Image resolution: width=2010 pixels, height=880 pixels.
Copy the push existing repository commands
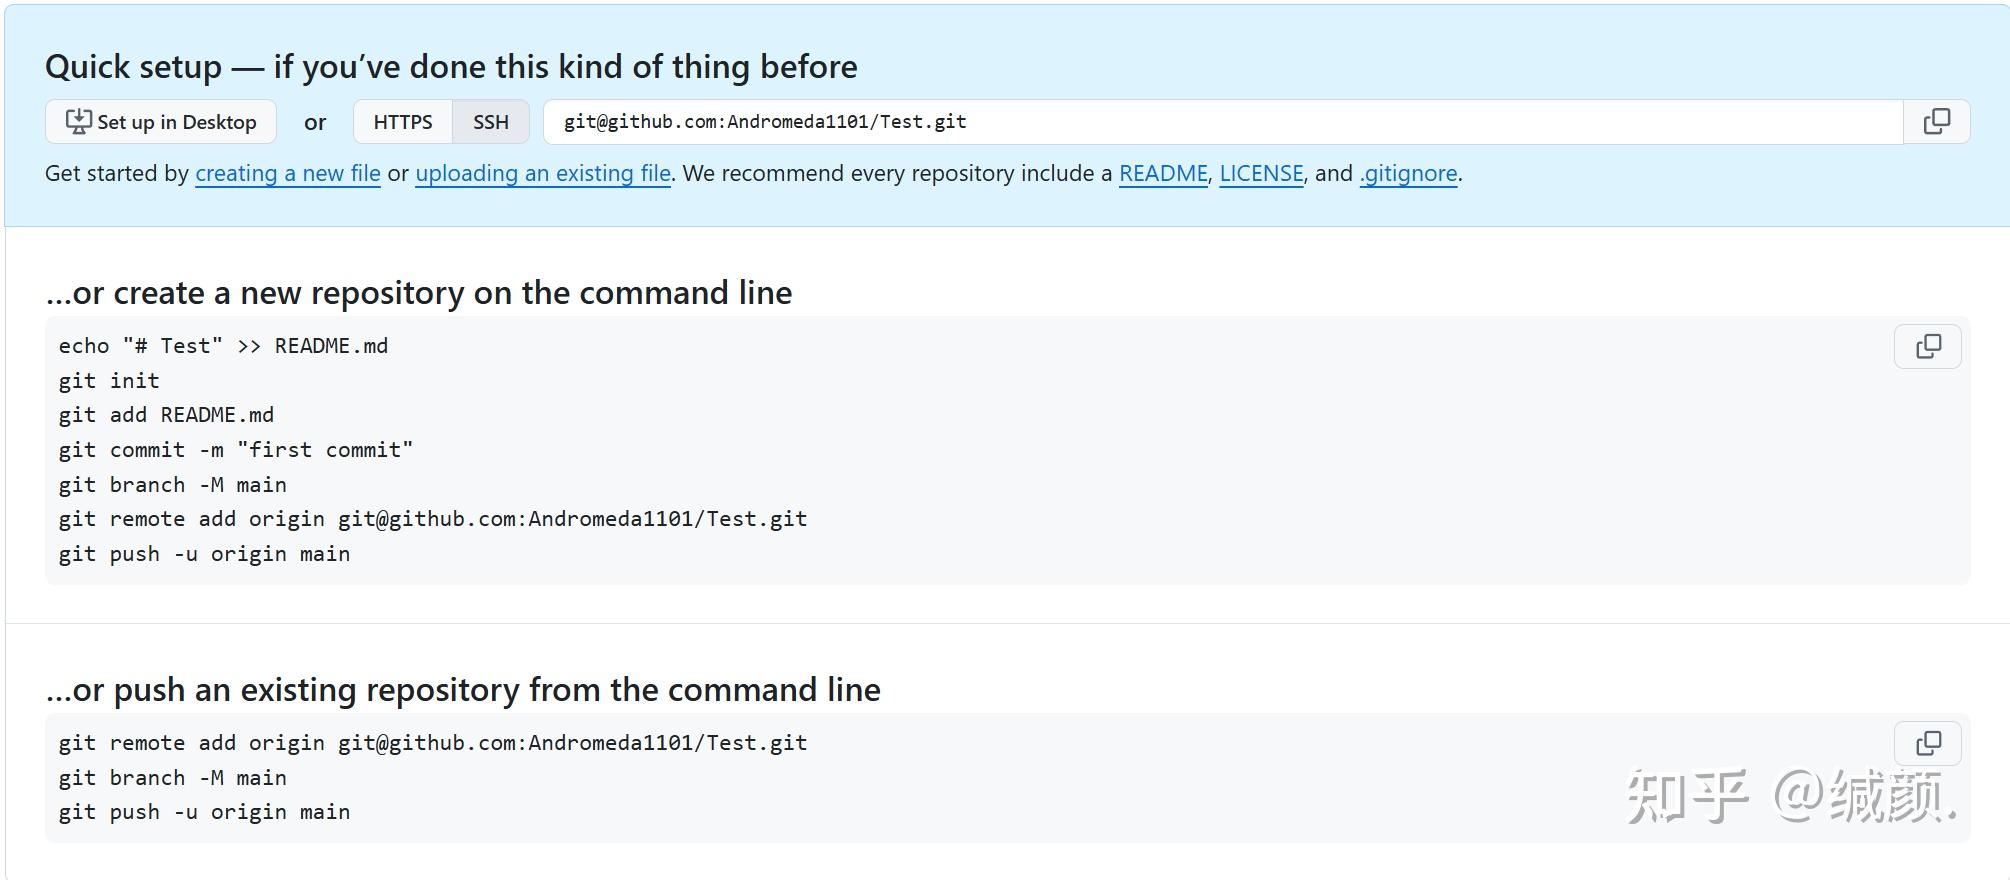1927,744
